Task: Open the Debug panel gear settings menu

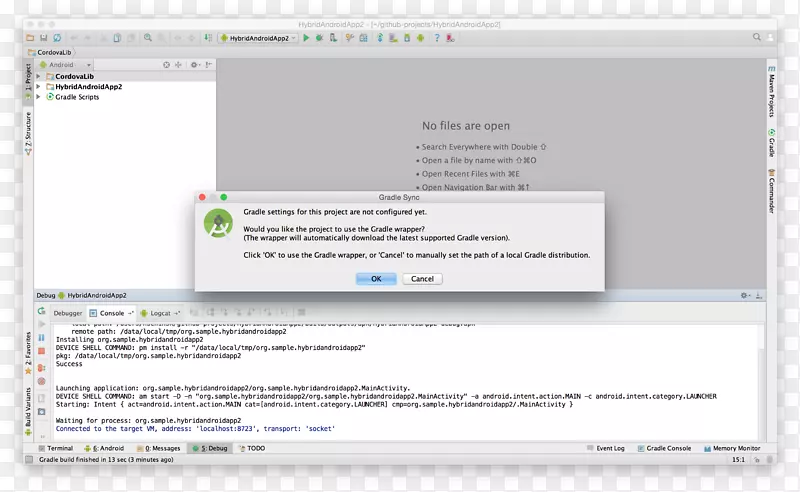Action: click(x=745, y=296)
